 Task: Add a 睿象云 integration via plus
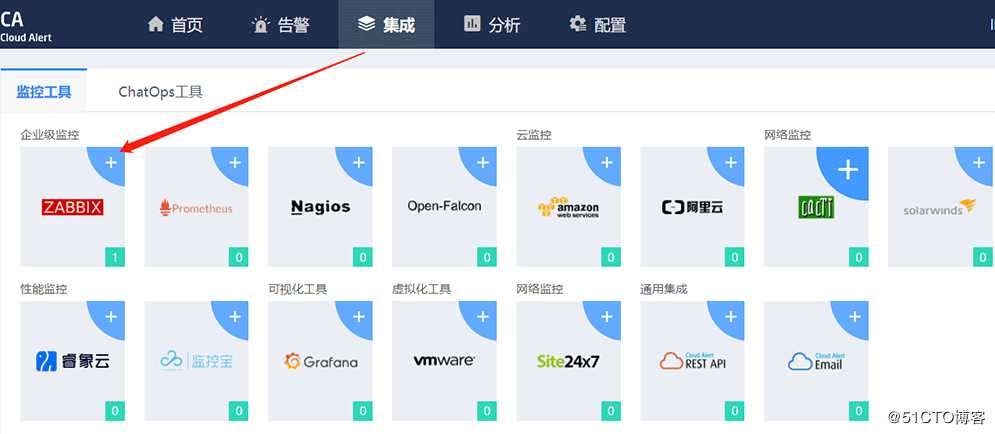(111, 316)
